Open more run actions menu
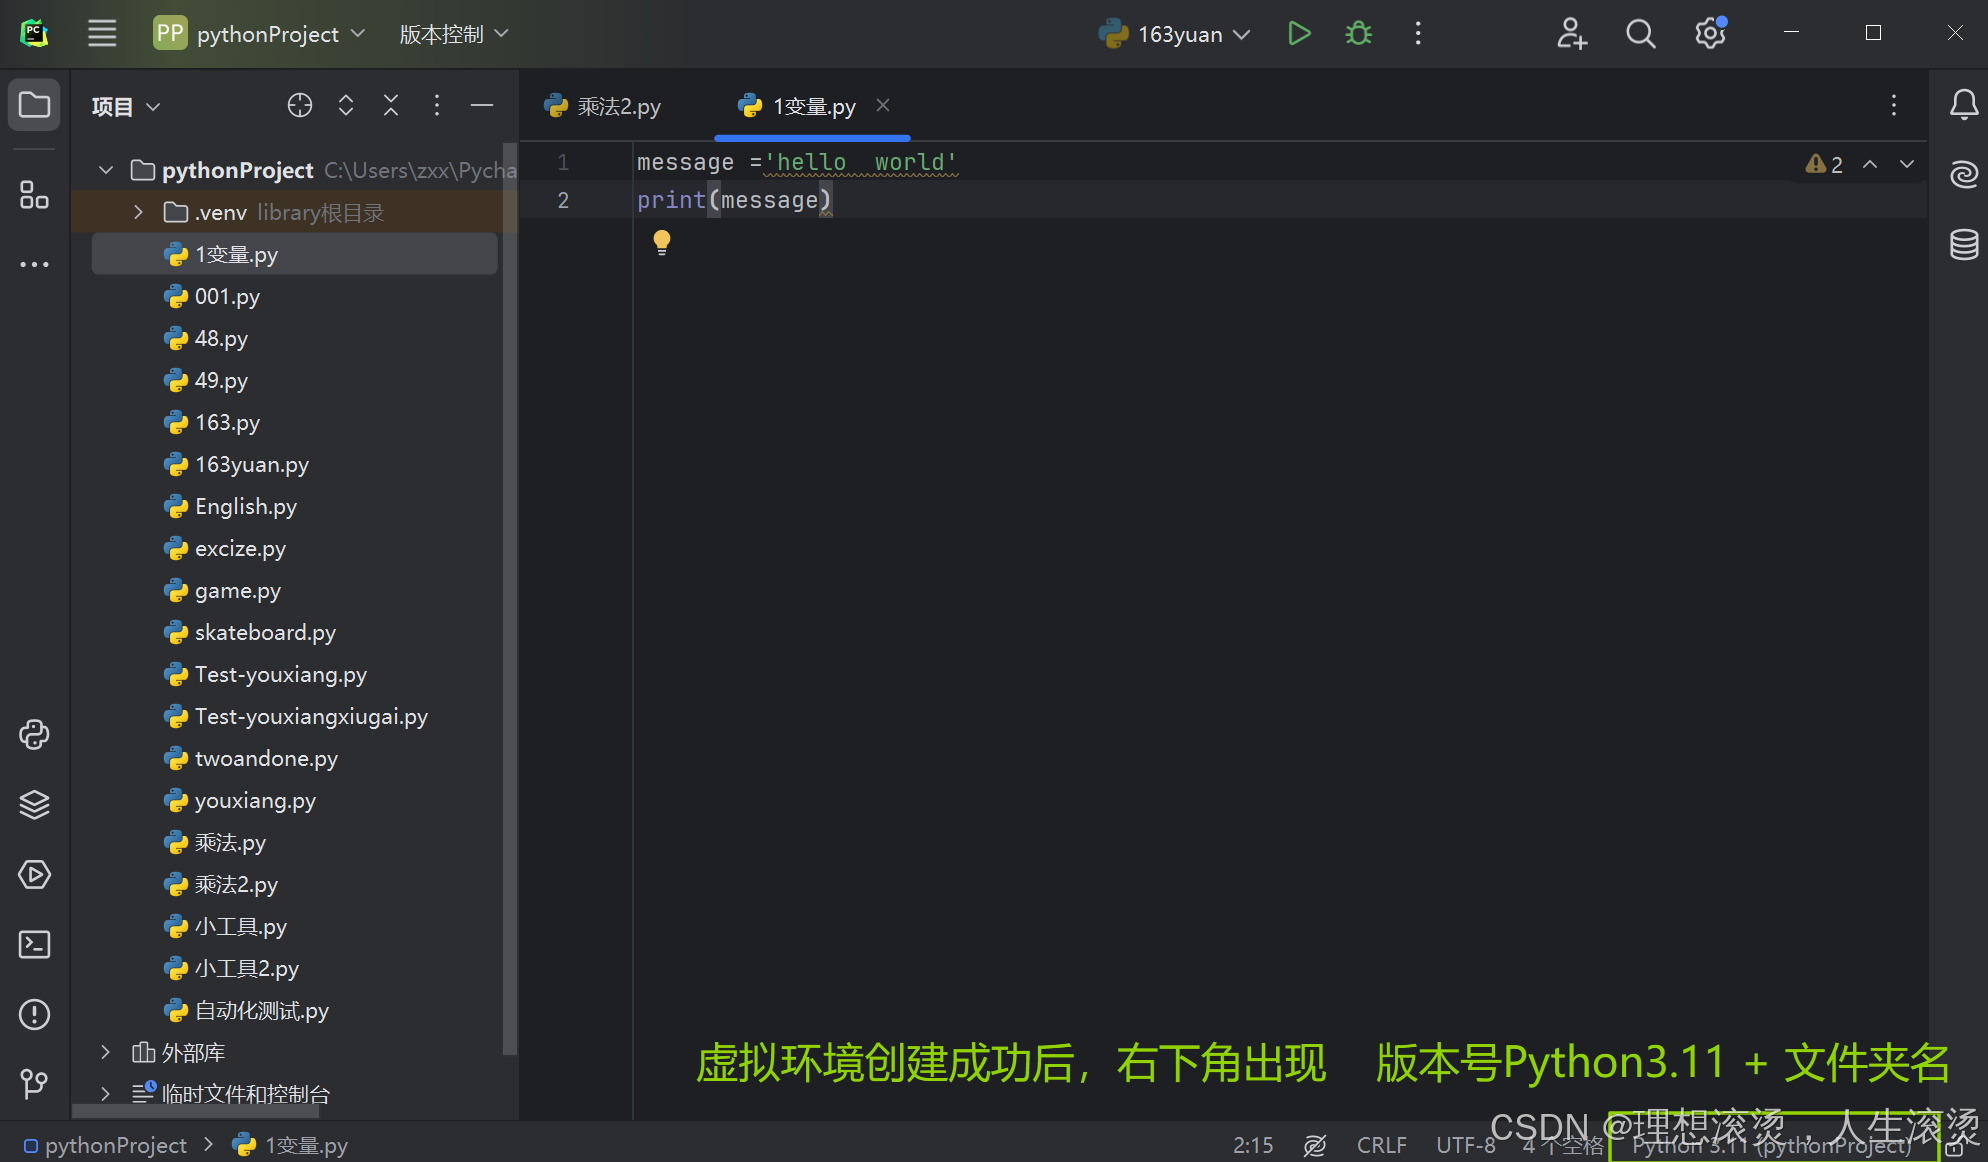The width and height of the screenshot is (1988, 1162). [x=1418, y=34]
